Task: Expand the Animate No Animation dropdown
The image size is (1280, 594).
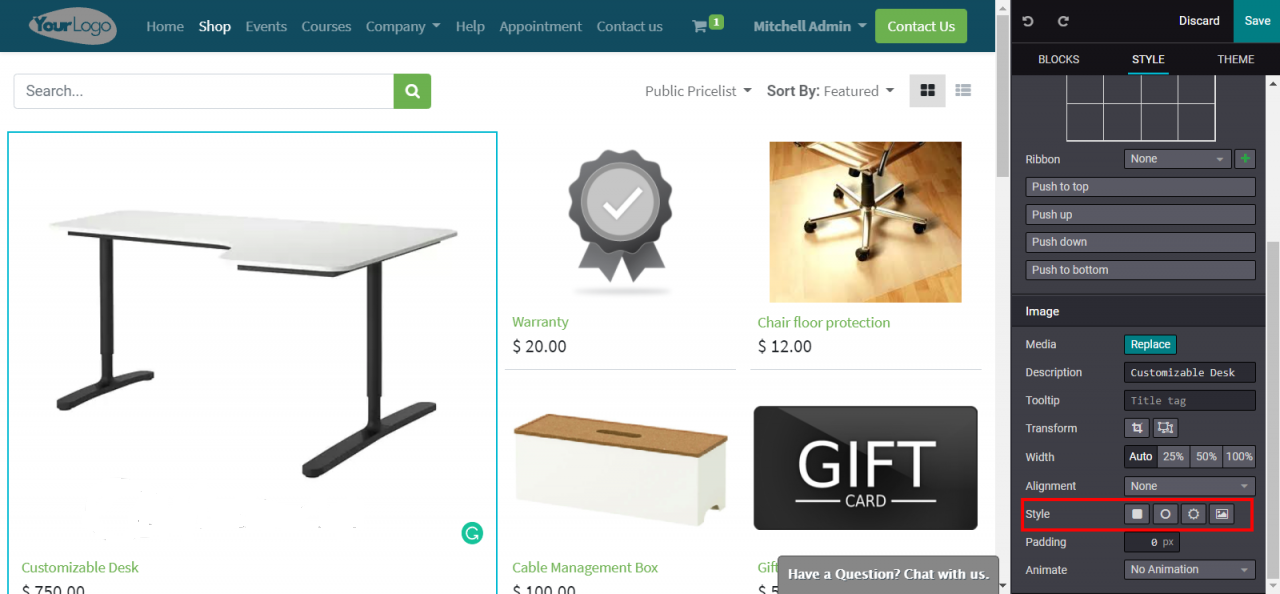Action: coord(1189,570)
